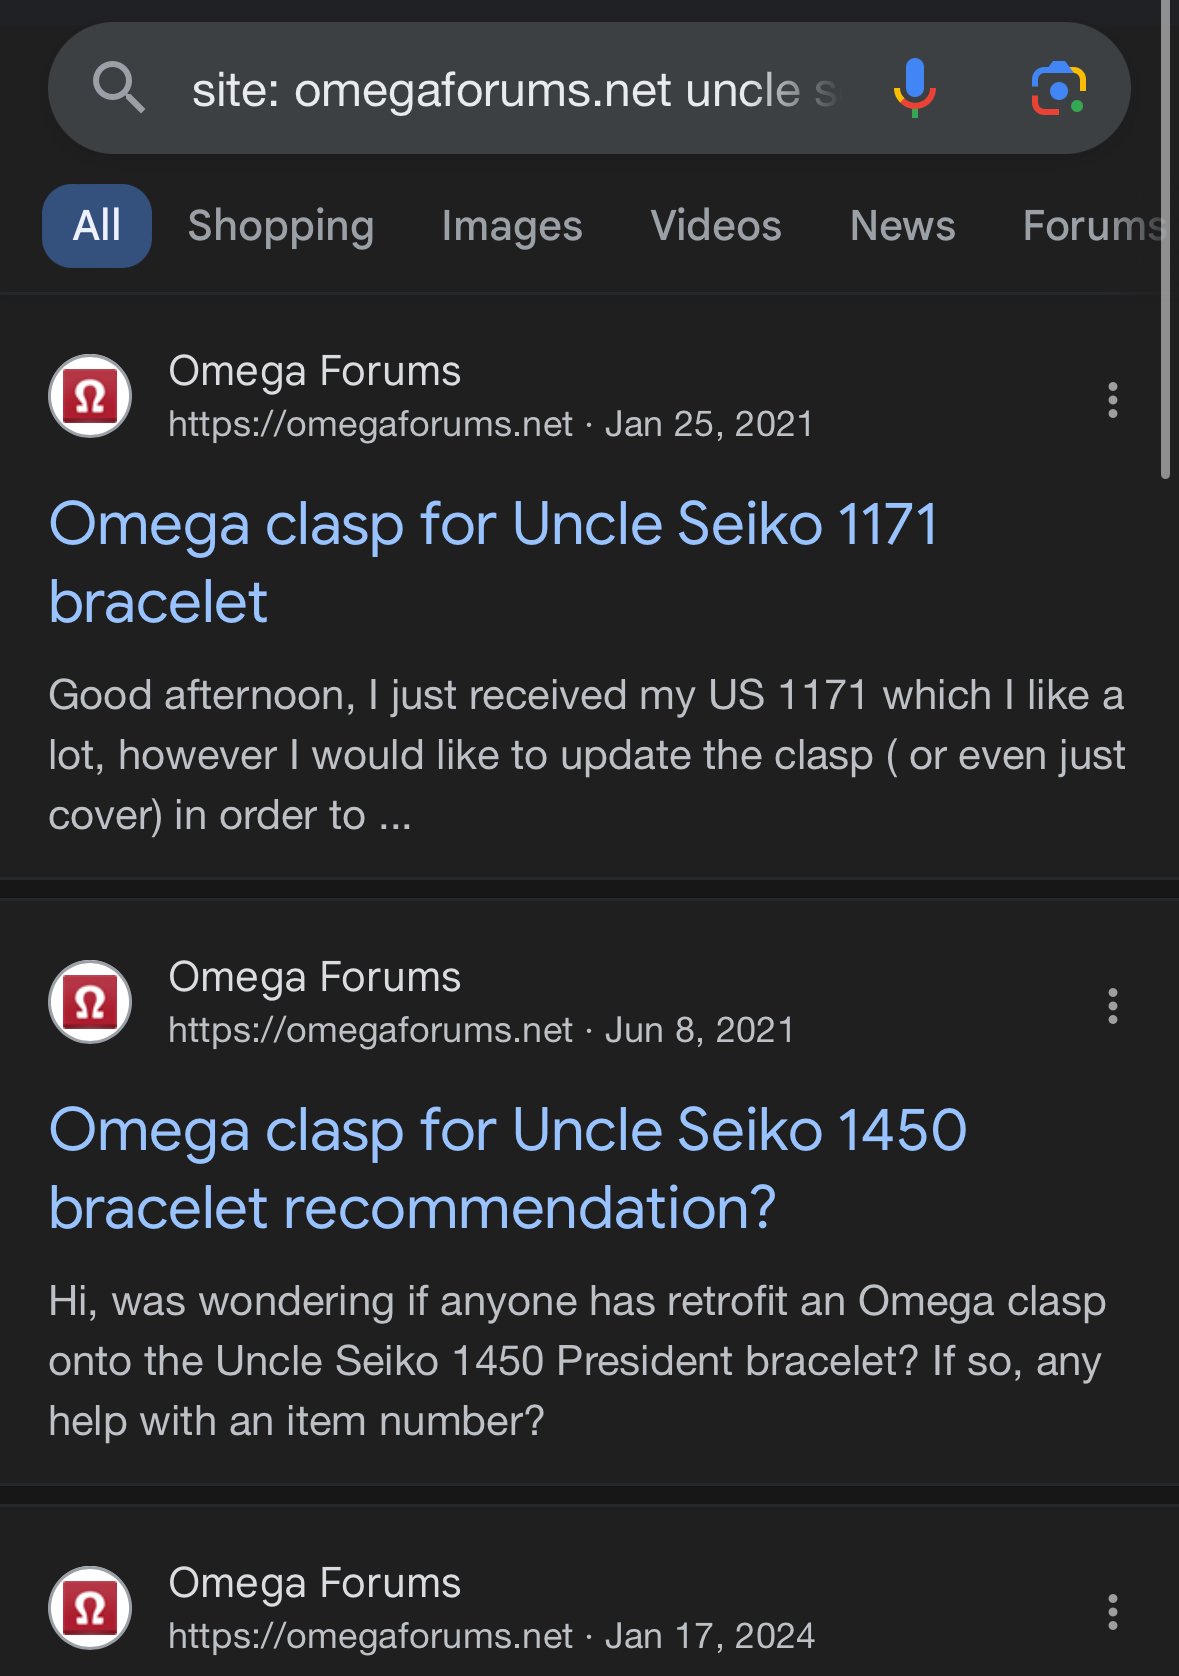Tap omegaforums.net URL of Jan 17, 2024 result

click(x=370, y=1636)
